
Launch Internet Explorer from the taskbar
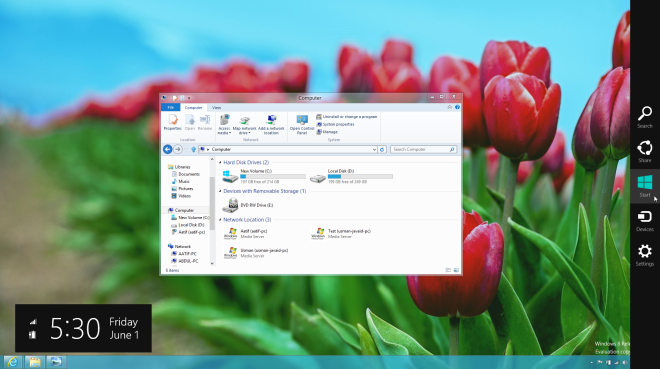coord(13,362)
